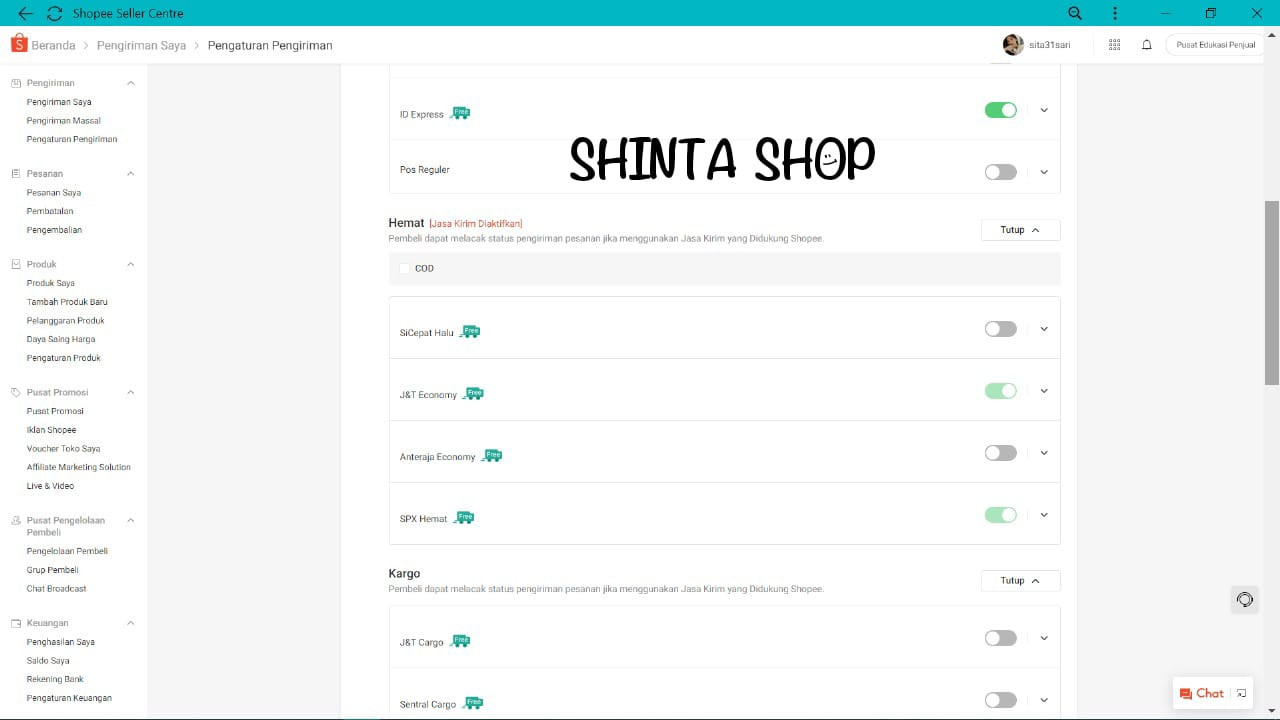Collapse the Kargo section with Tutup
This screenshot has width=1280, height=720.
click(1021, 580)
